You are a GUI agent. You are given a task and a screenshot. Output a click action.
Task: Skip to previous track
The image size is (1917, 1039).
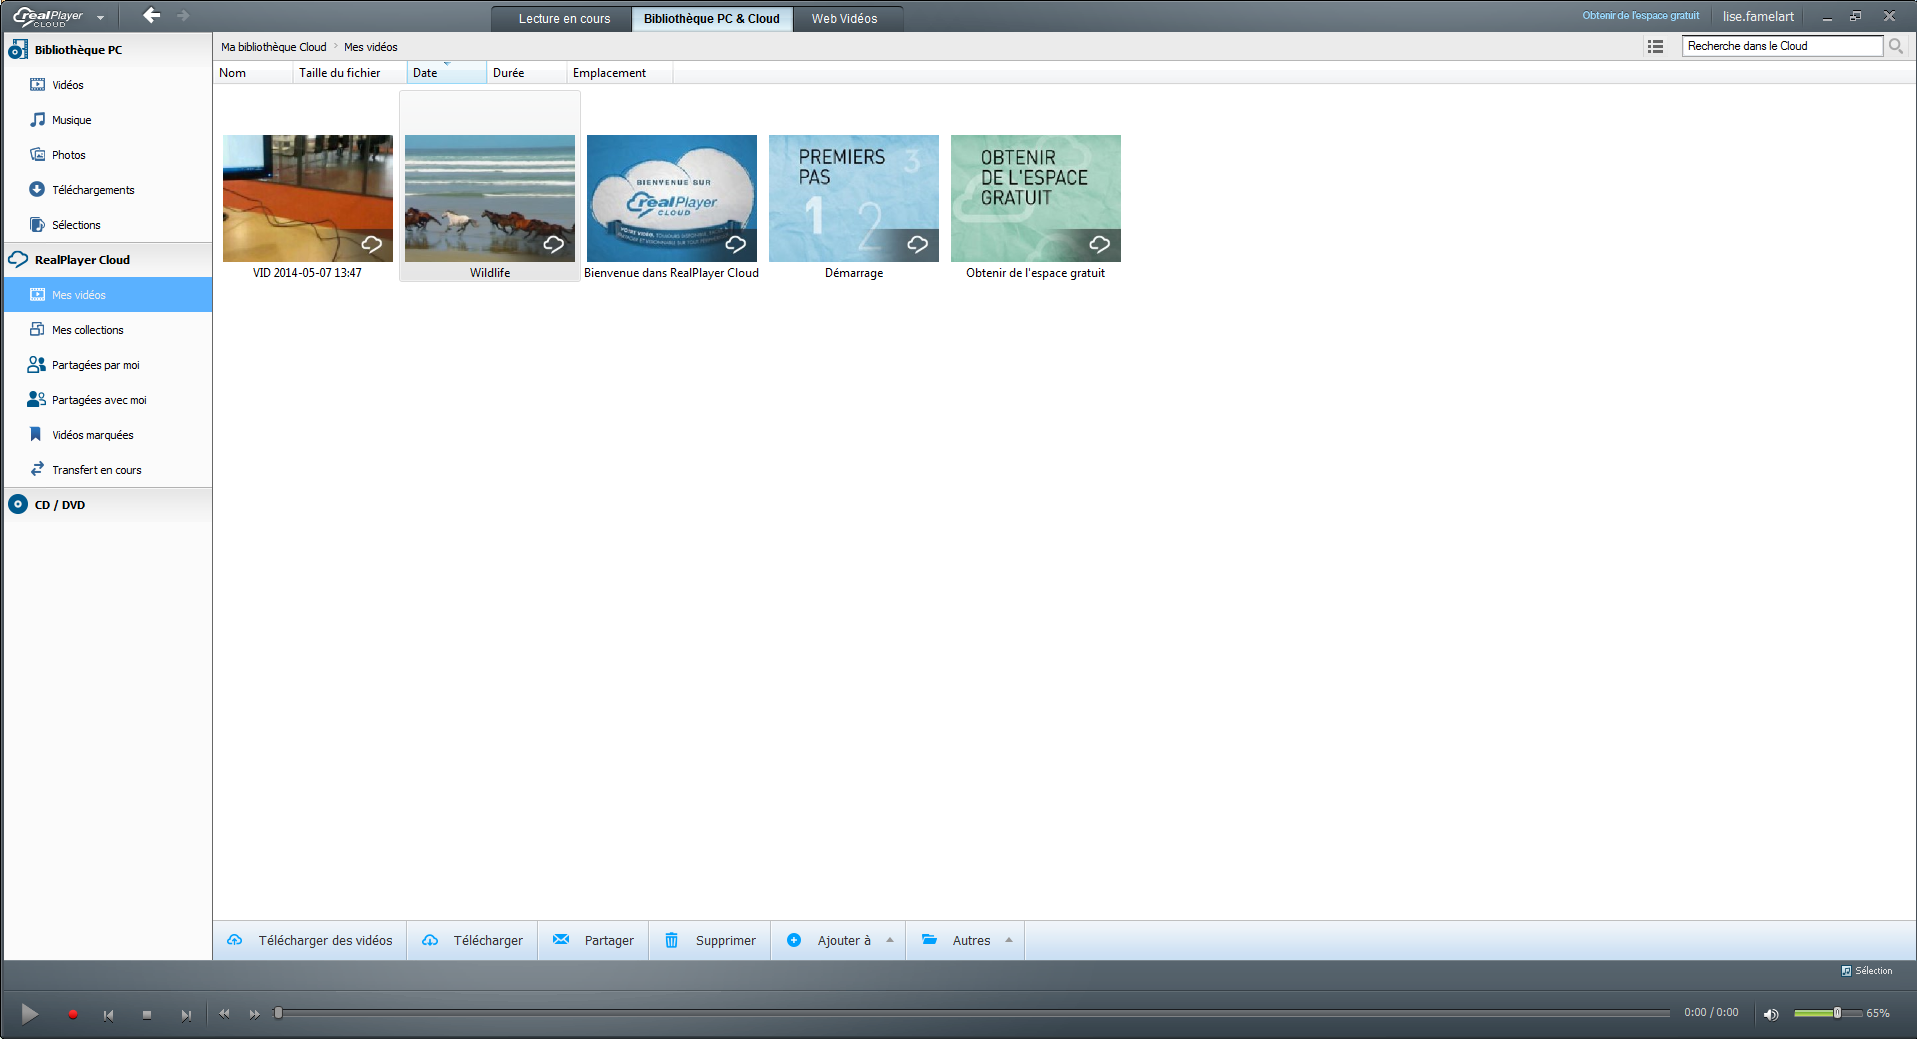pyautogui.click(x=108, y=1015)
